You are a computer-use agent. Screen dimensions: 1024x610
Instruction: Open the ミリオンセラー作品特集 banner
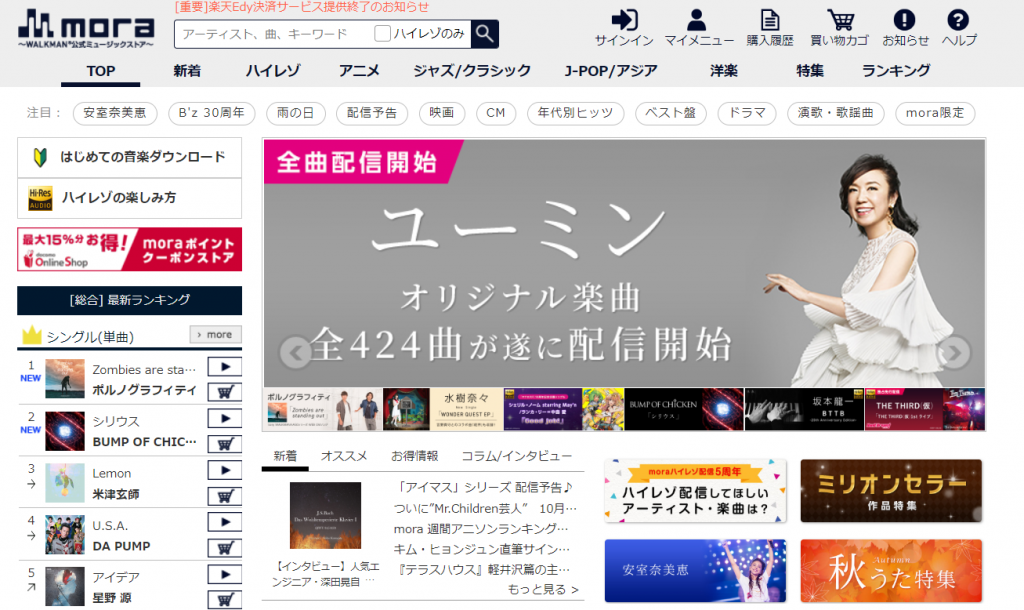pyautogui.click(x=891, y=490)
